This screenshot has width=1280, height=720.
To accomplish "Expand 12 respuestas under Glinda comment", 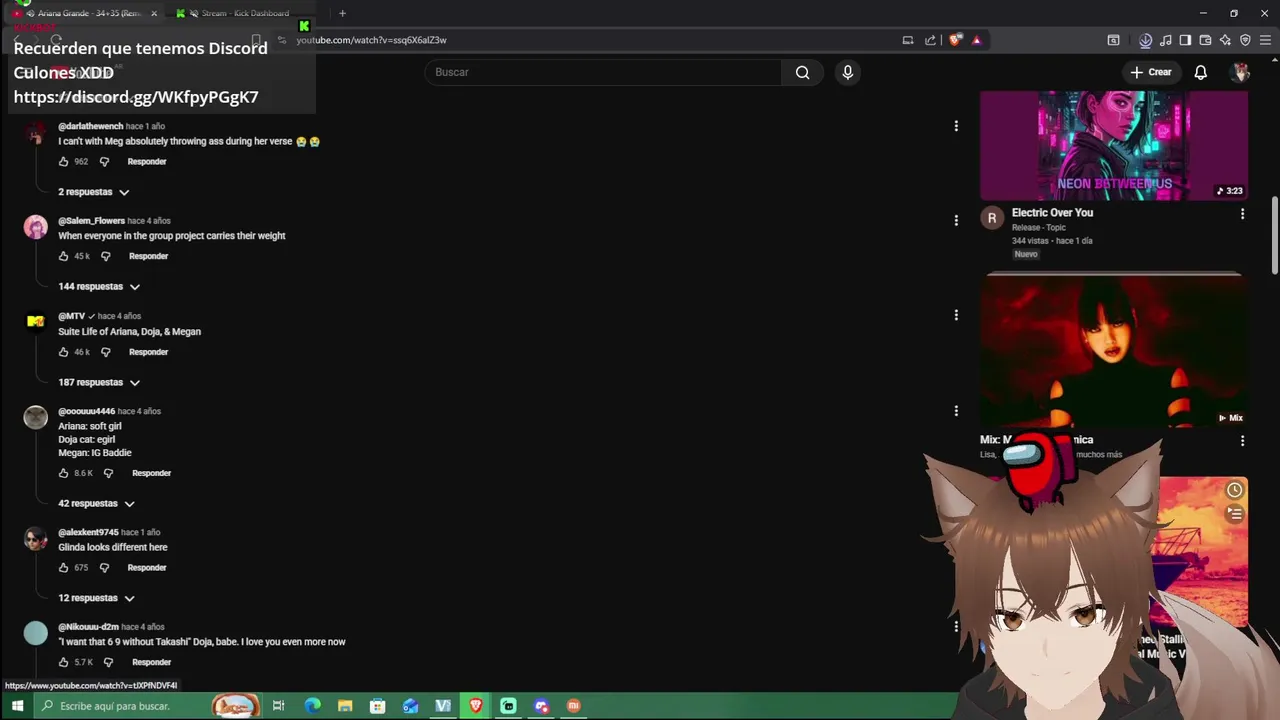I will coord(96,598).
